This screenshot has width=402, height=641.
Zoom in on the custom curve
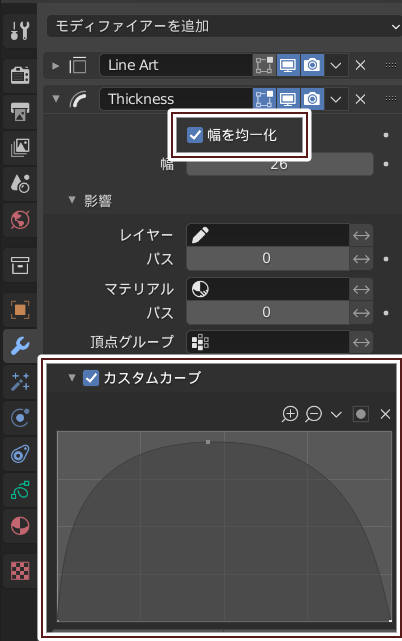coord(290,414)
